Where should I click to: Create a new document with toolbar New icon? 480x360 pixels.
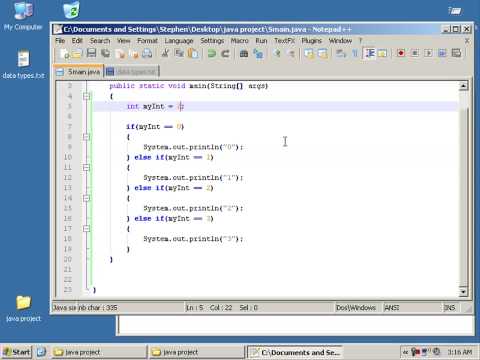[63, 53]
